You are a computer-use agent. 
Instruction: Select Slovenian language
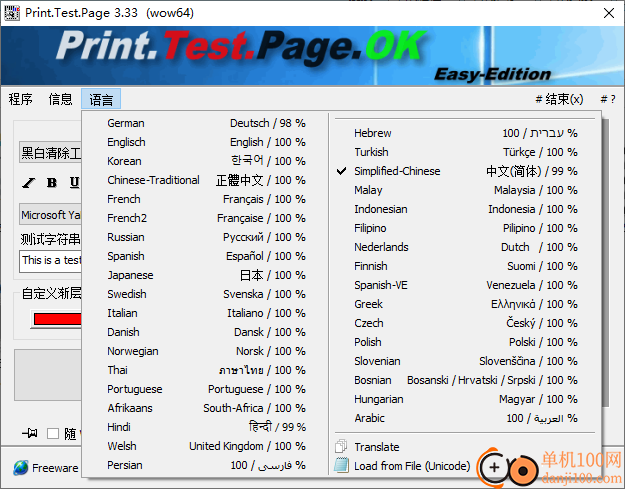(x=465, y=361)
